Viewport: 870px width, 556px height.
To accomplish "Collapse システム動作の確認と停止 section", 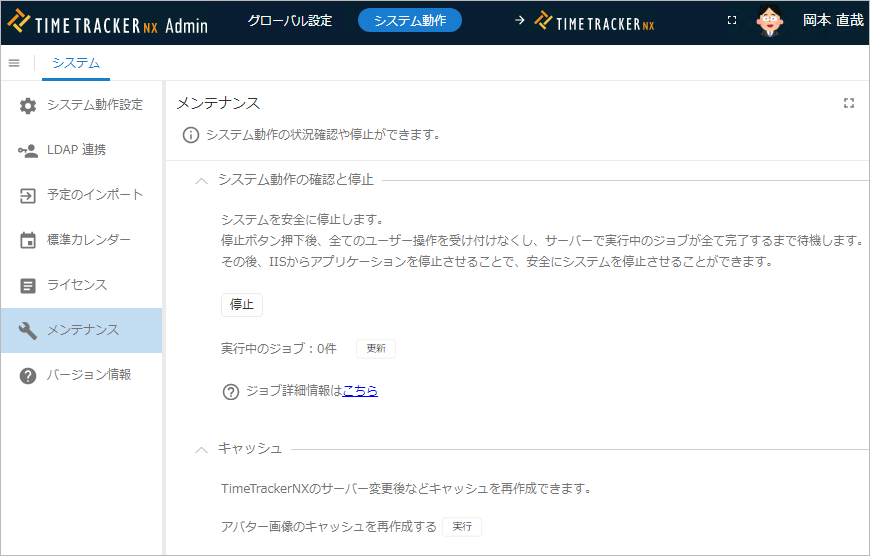I will point(202,180).
